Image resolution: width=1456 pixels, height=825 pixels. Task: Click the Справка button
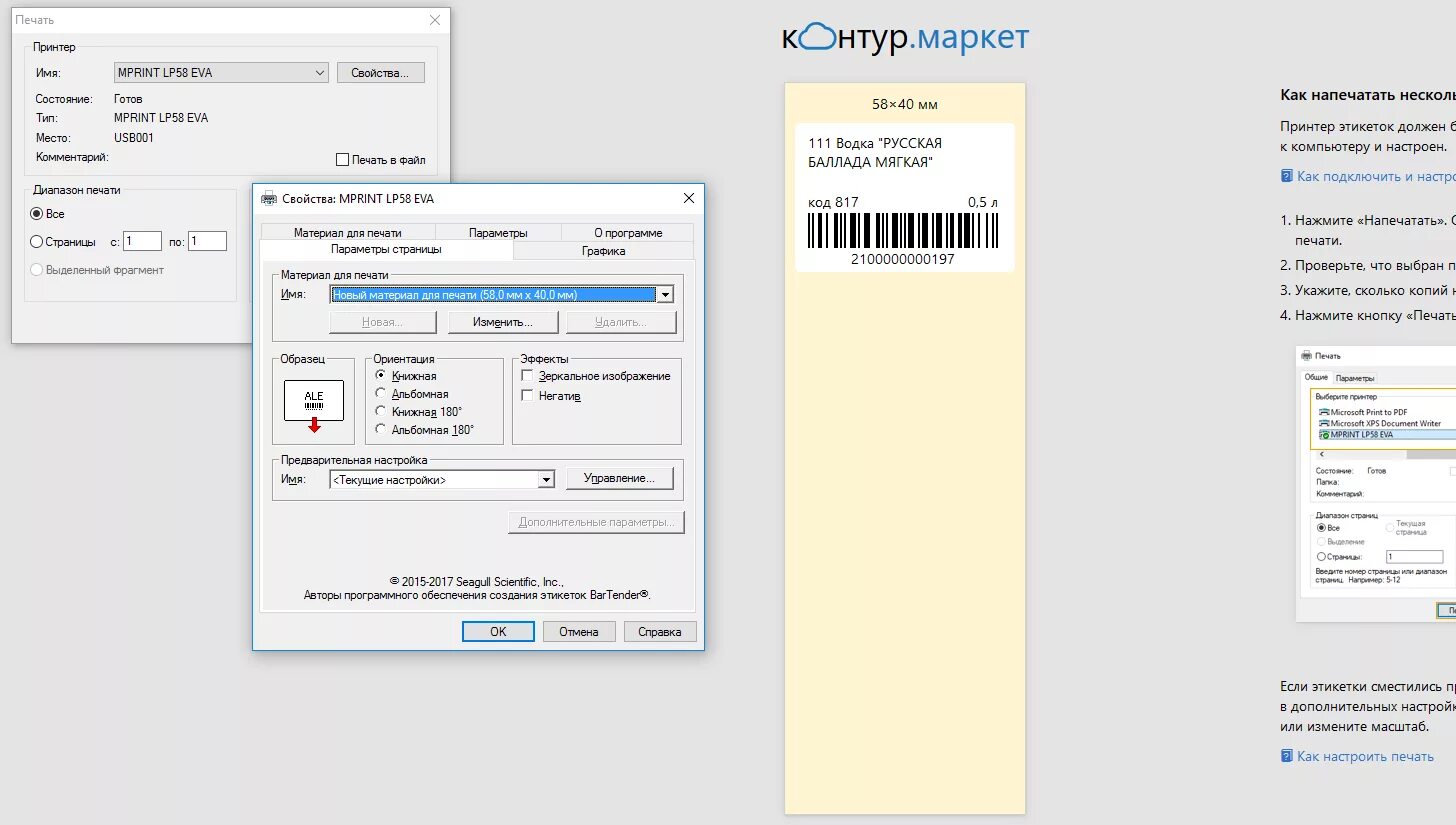click(x=660, y=631)
